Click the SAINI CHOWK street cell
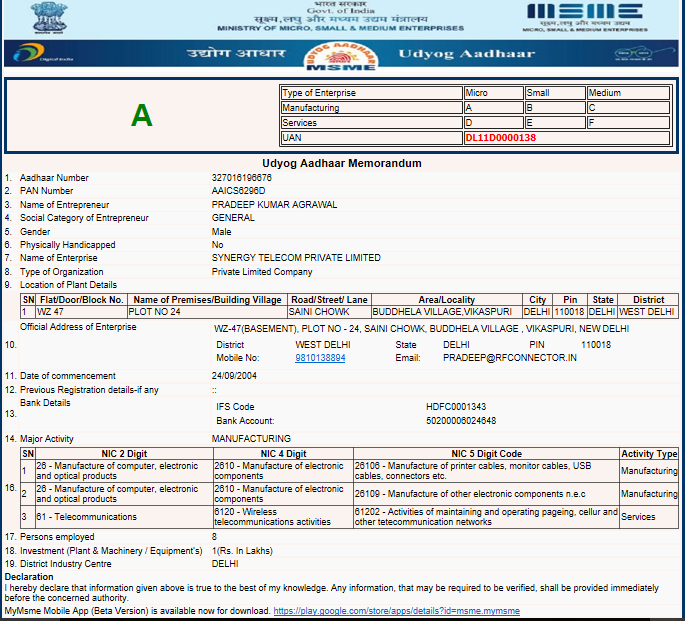The height and width of the screenshot is (621, 685). click(329, 312)
